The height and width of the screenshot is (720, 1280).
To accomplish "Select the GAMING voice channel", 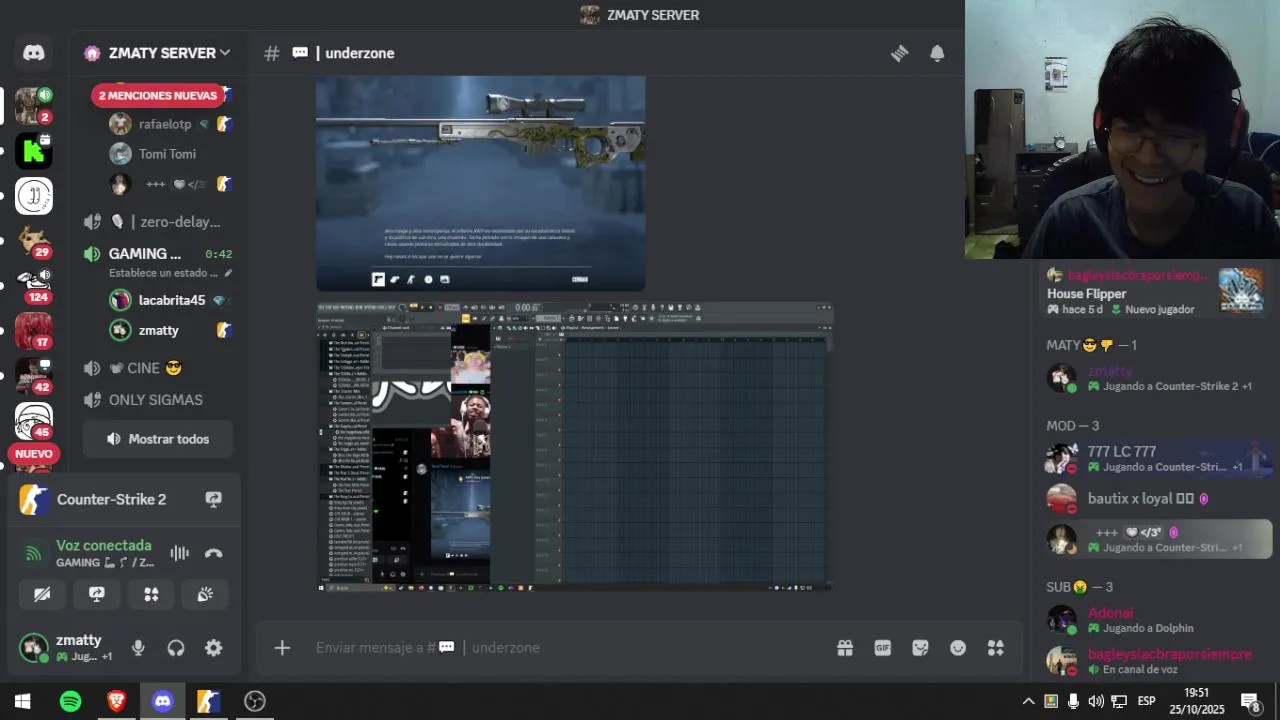I will tap(145, 254).
